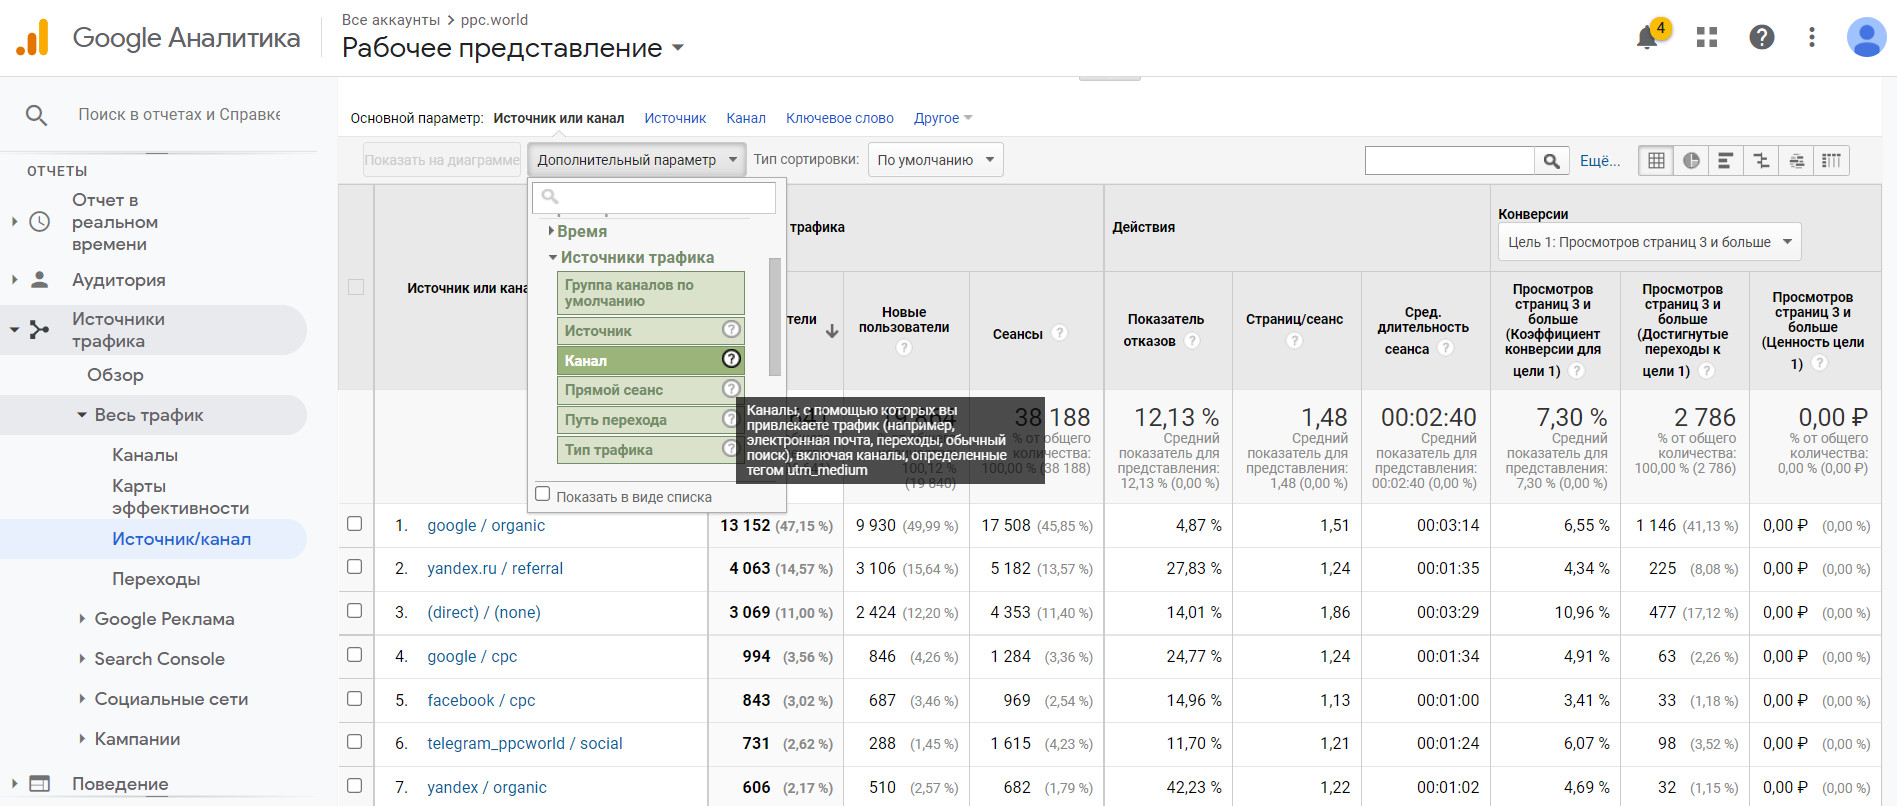Image resolution: width=1897 pixels, height=806 pixels.
Task: Open the help question mark icon
Action: pyautogui.click(x=1761, y=38)
